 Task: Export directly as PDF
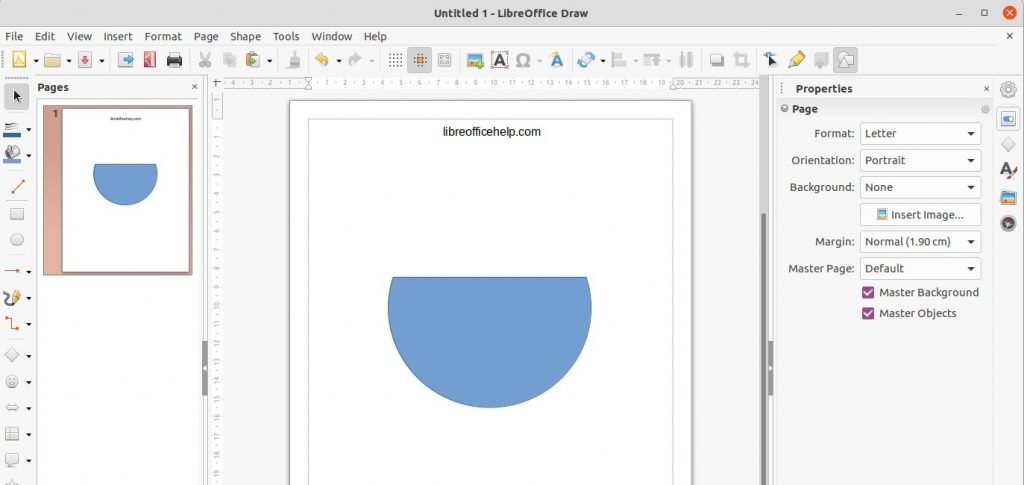pos(150,60)
